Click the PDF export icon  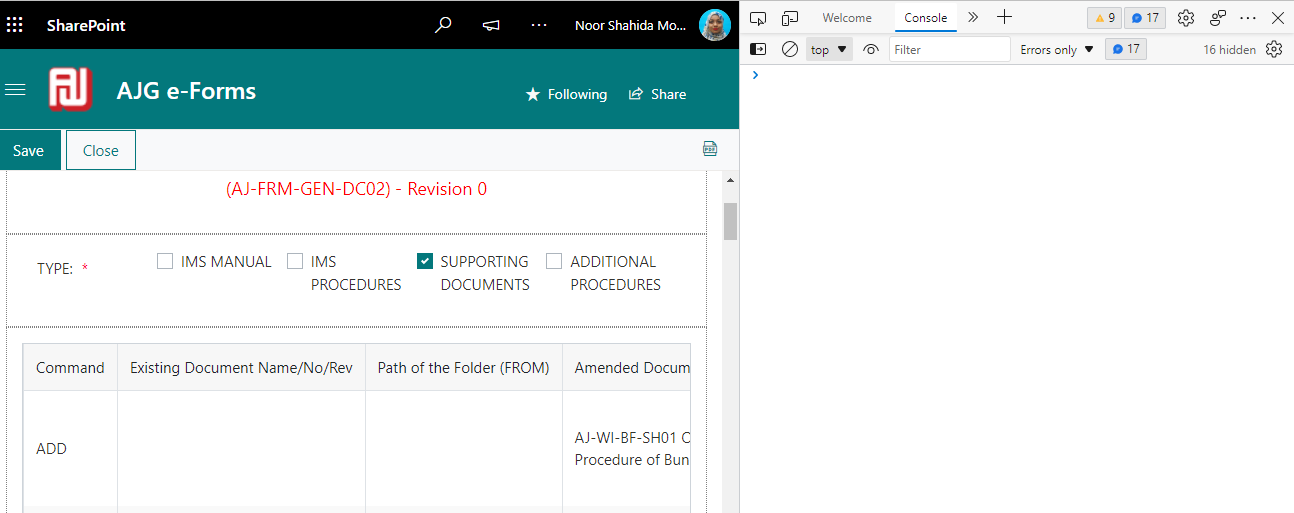pos(710,149)
